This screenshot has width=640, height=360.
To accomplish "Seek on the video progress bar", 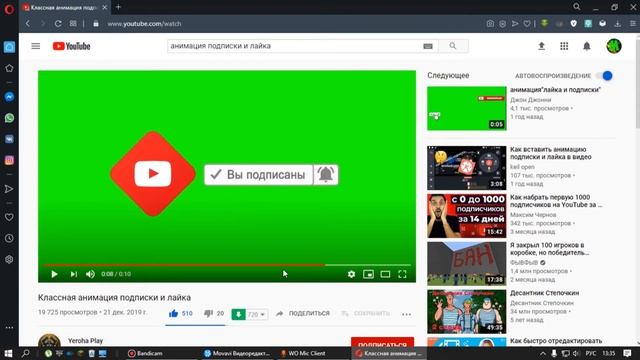I will (x=227, y=265).
